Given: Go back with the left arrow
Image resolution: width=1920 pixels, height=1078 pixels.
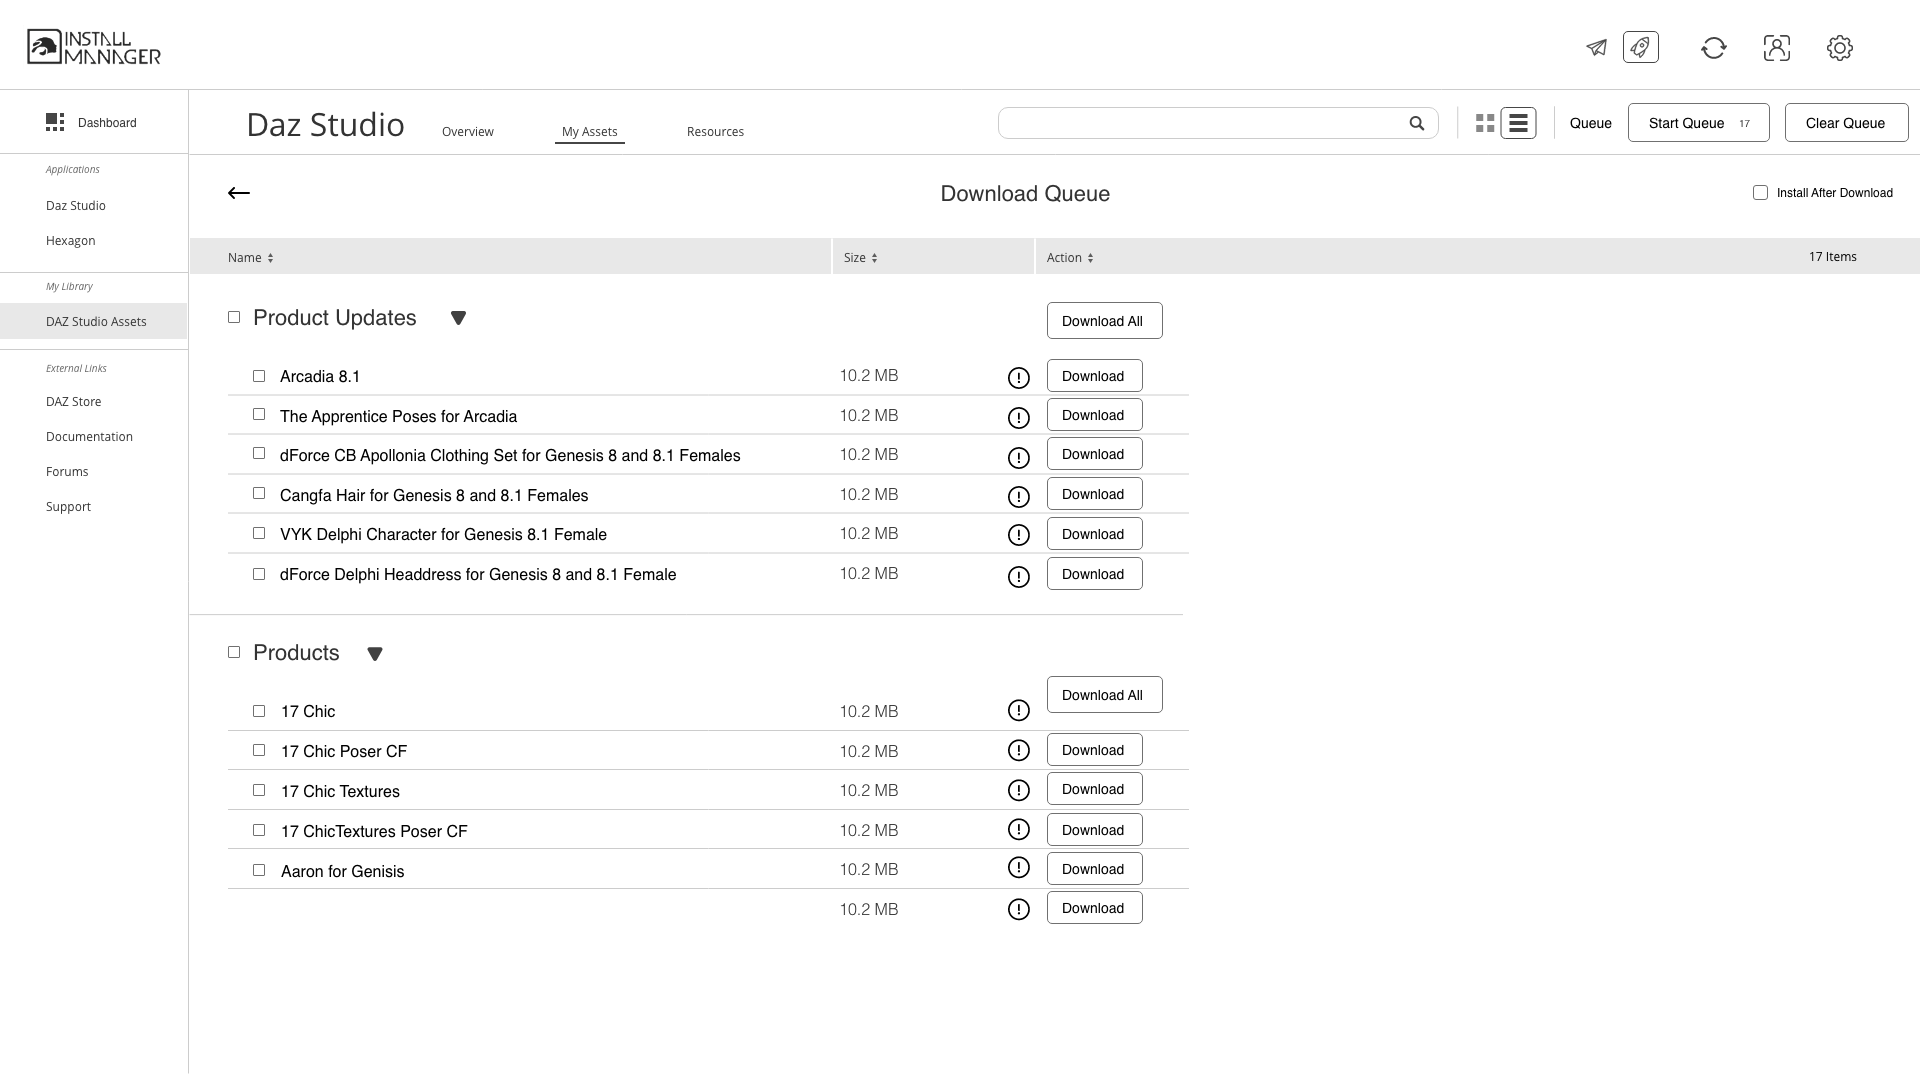Looking at the screenshot, I should pyautogui.click(x=239, y=193).
